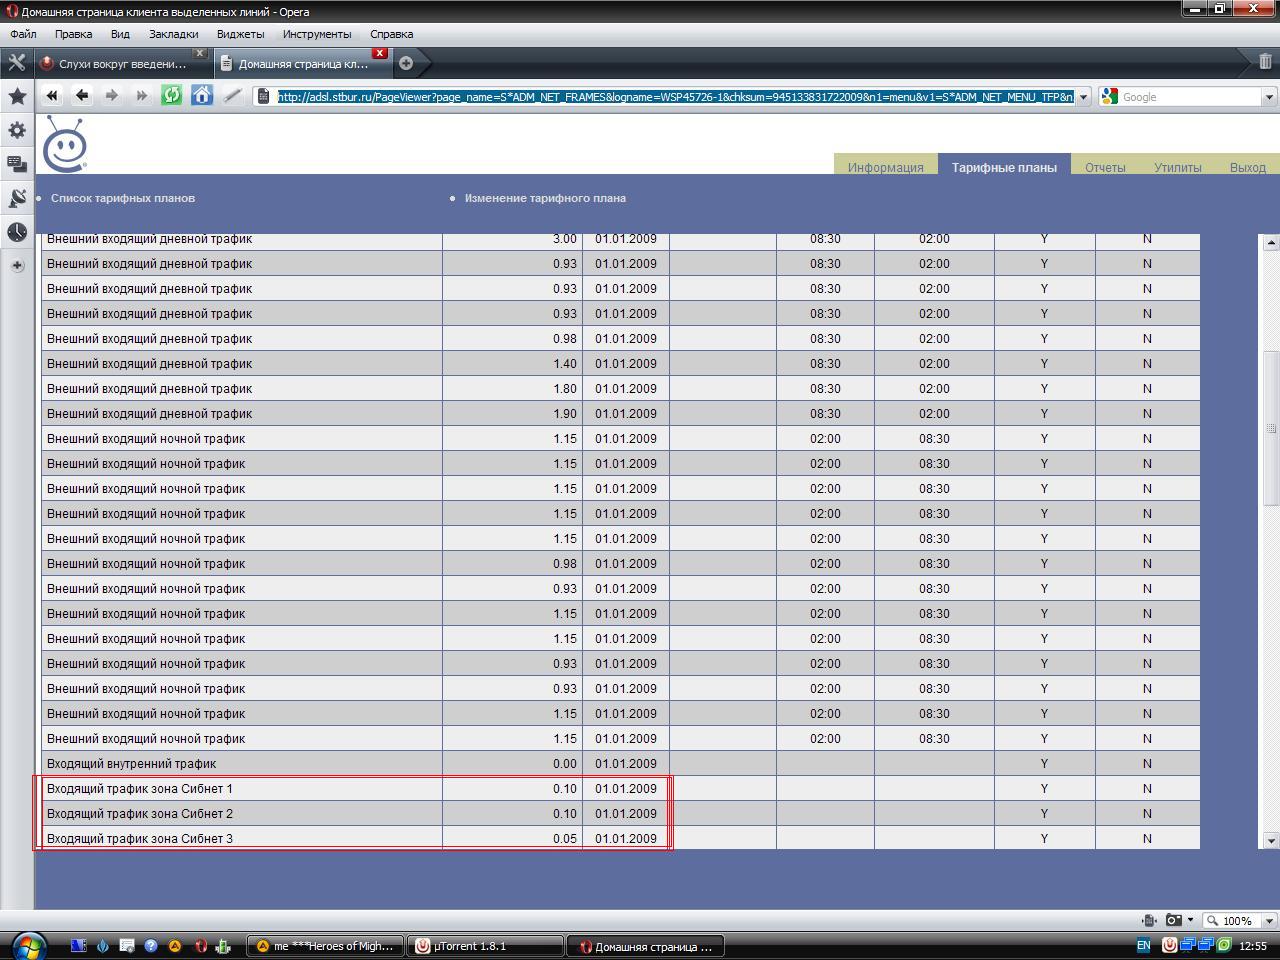The width and height of the screenshot is (1280, 960).
Task: Open the Информация tab
Action: [885, 167]
